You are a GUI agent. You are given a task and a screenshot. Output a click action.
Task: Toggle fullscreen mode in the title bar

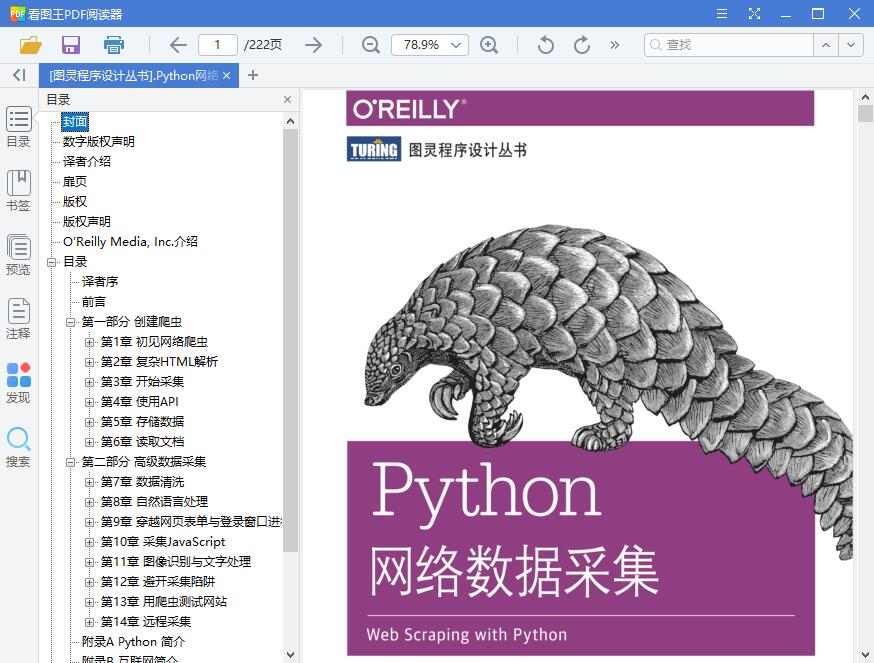point(754,13)
